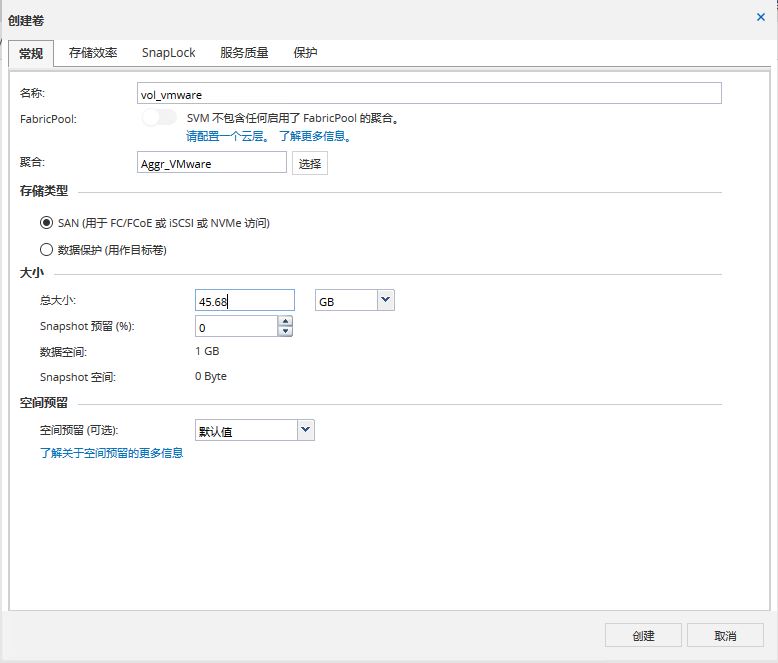Switch to the 服务质量 tab

point(244,53)
